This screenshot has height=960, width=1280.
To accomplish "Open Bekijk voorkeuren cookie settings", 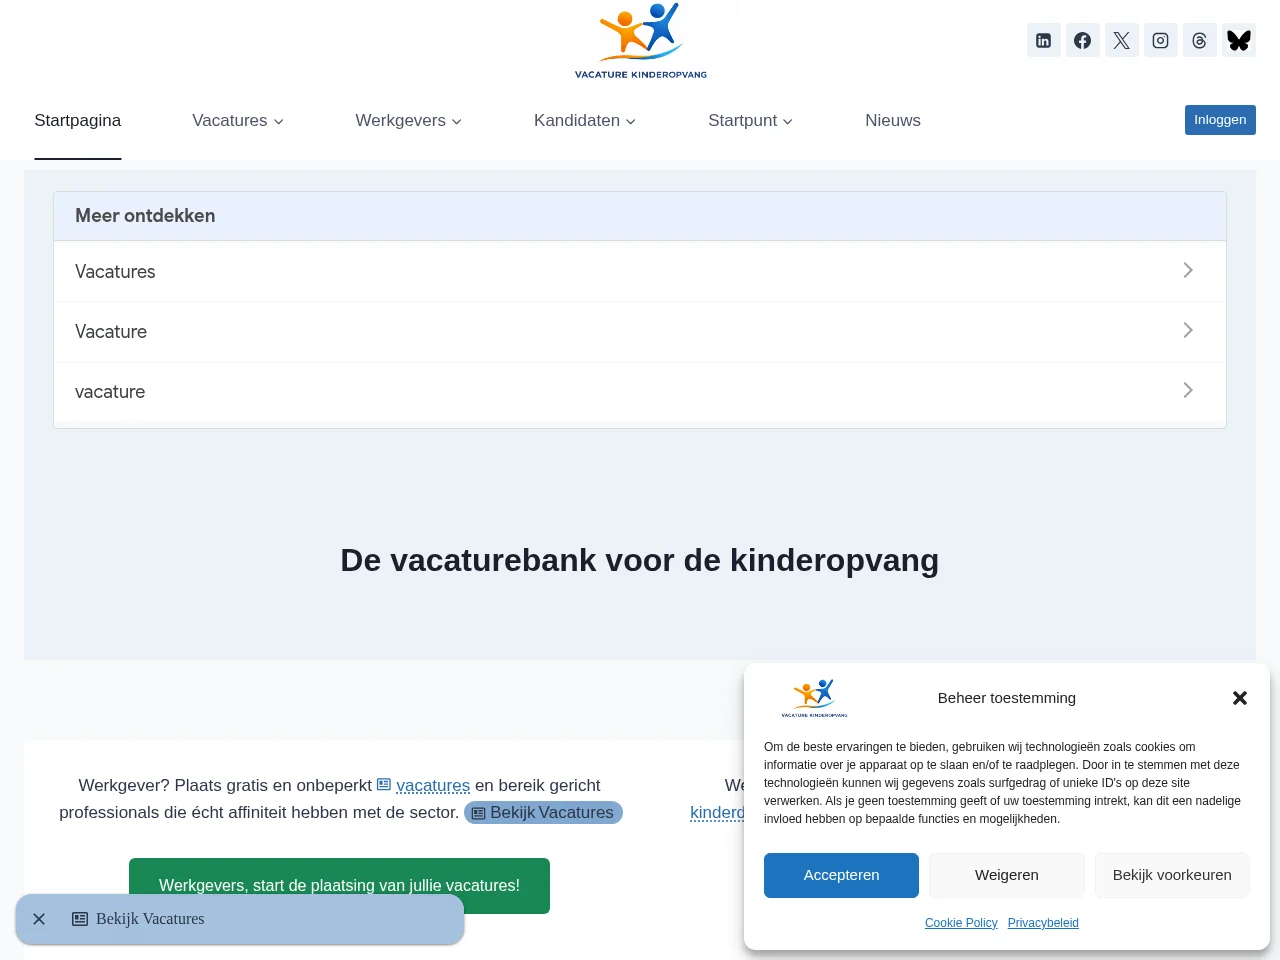I will (1172, 875).
